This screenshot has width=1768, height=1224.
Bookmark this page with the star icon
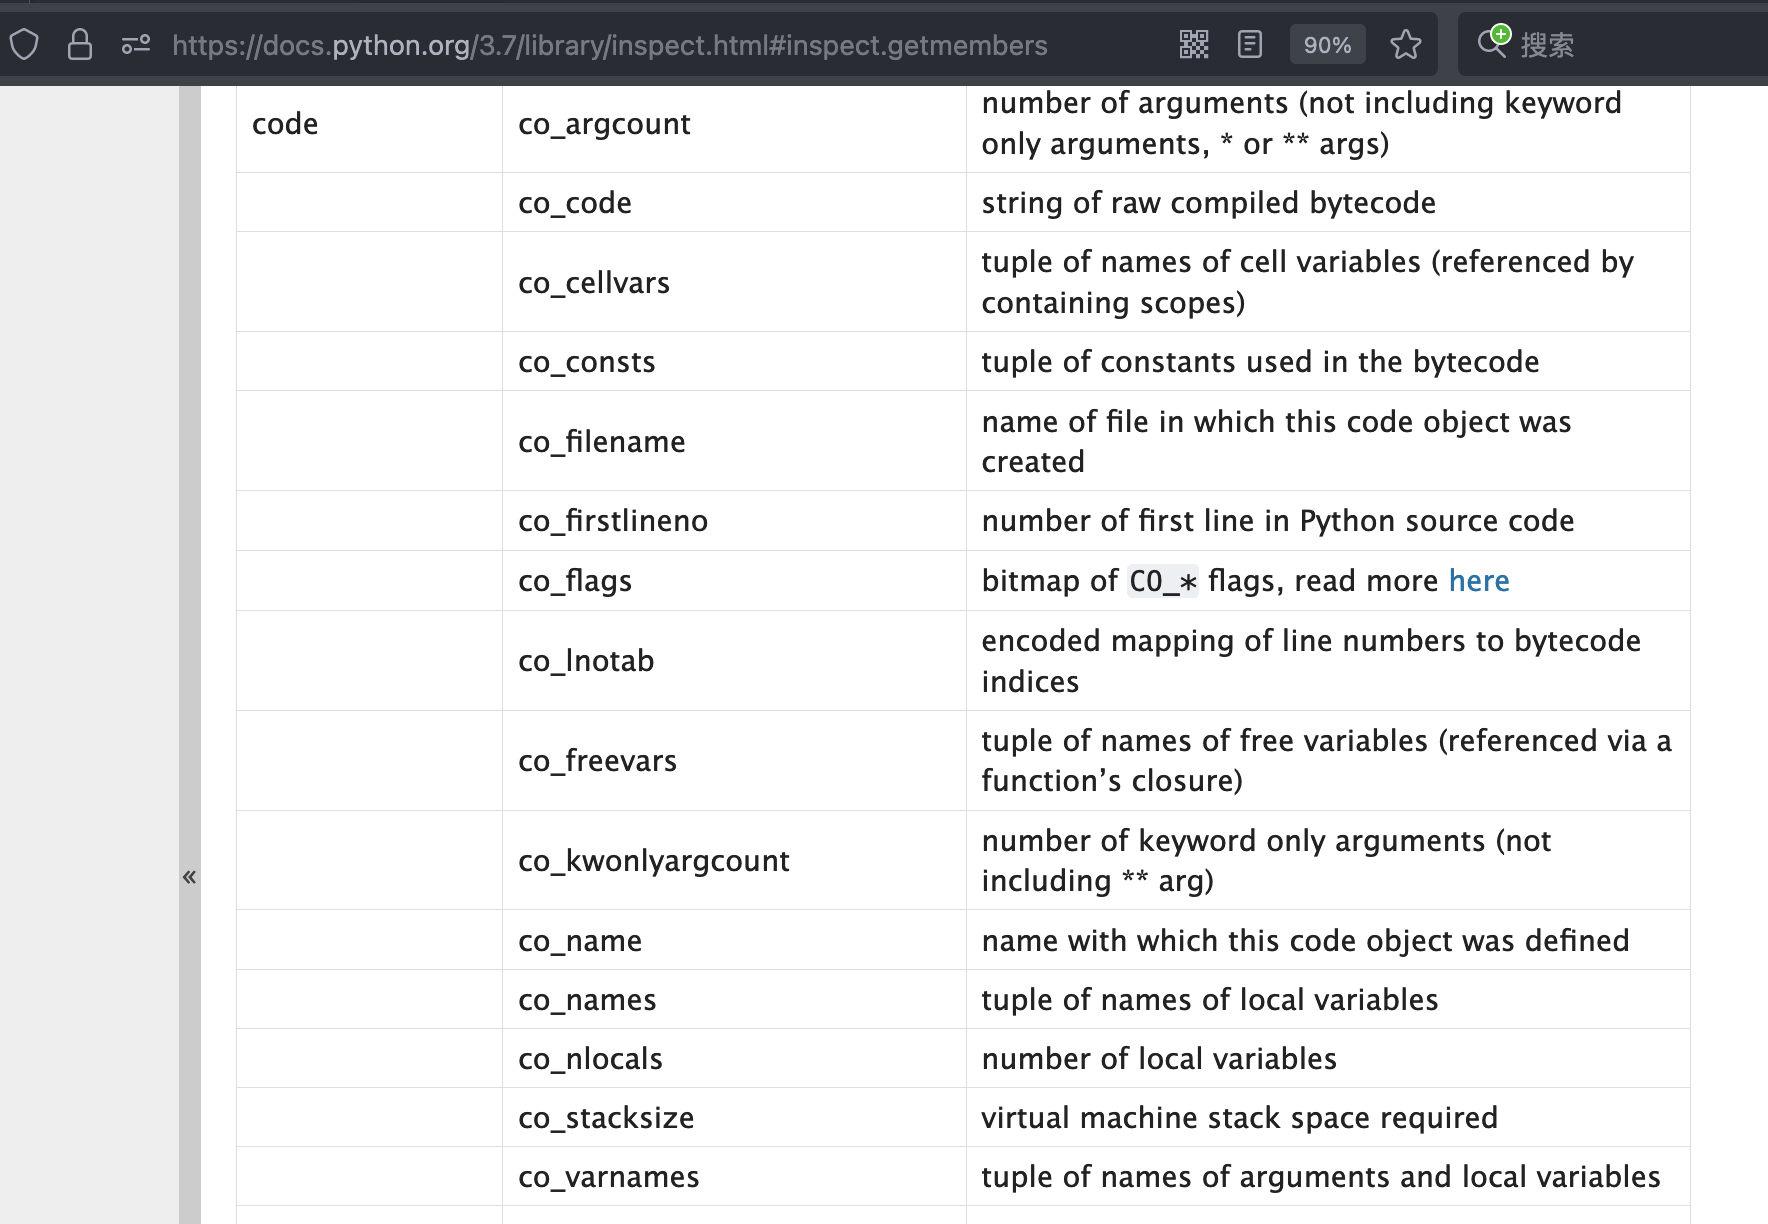point(1406,45)
